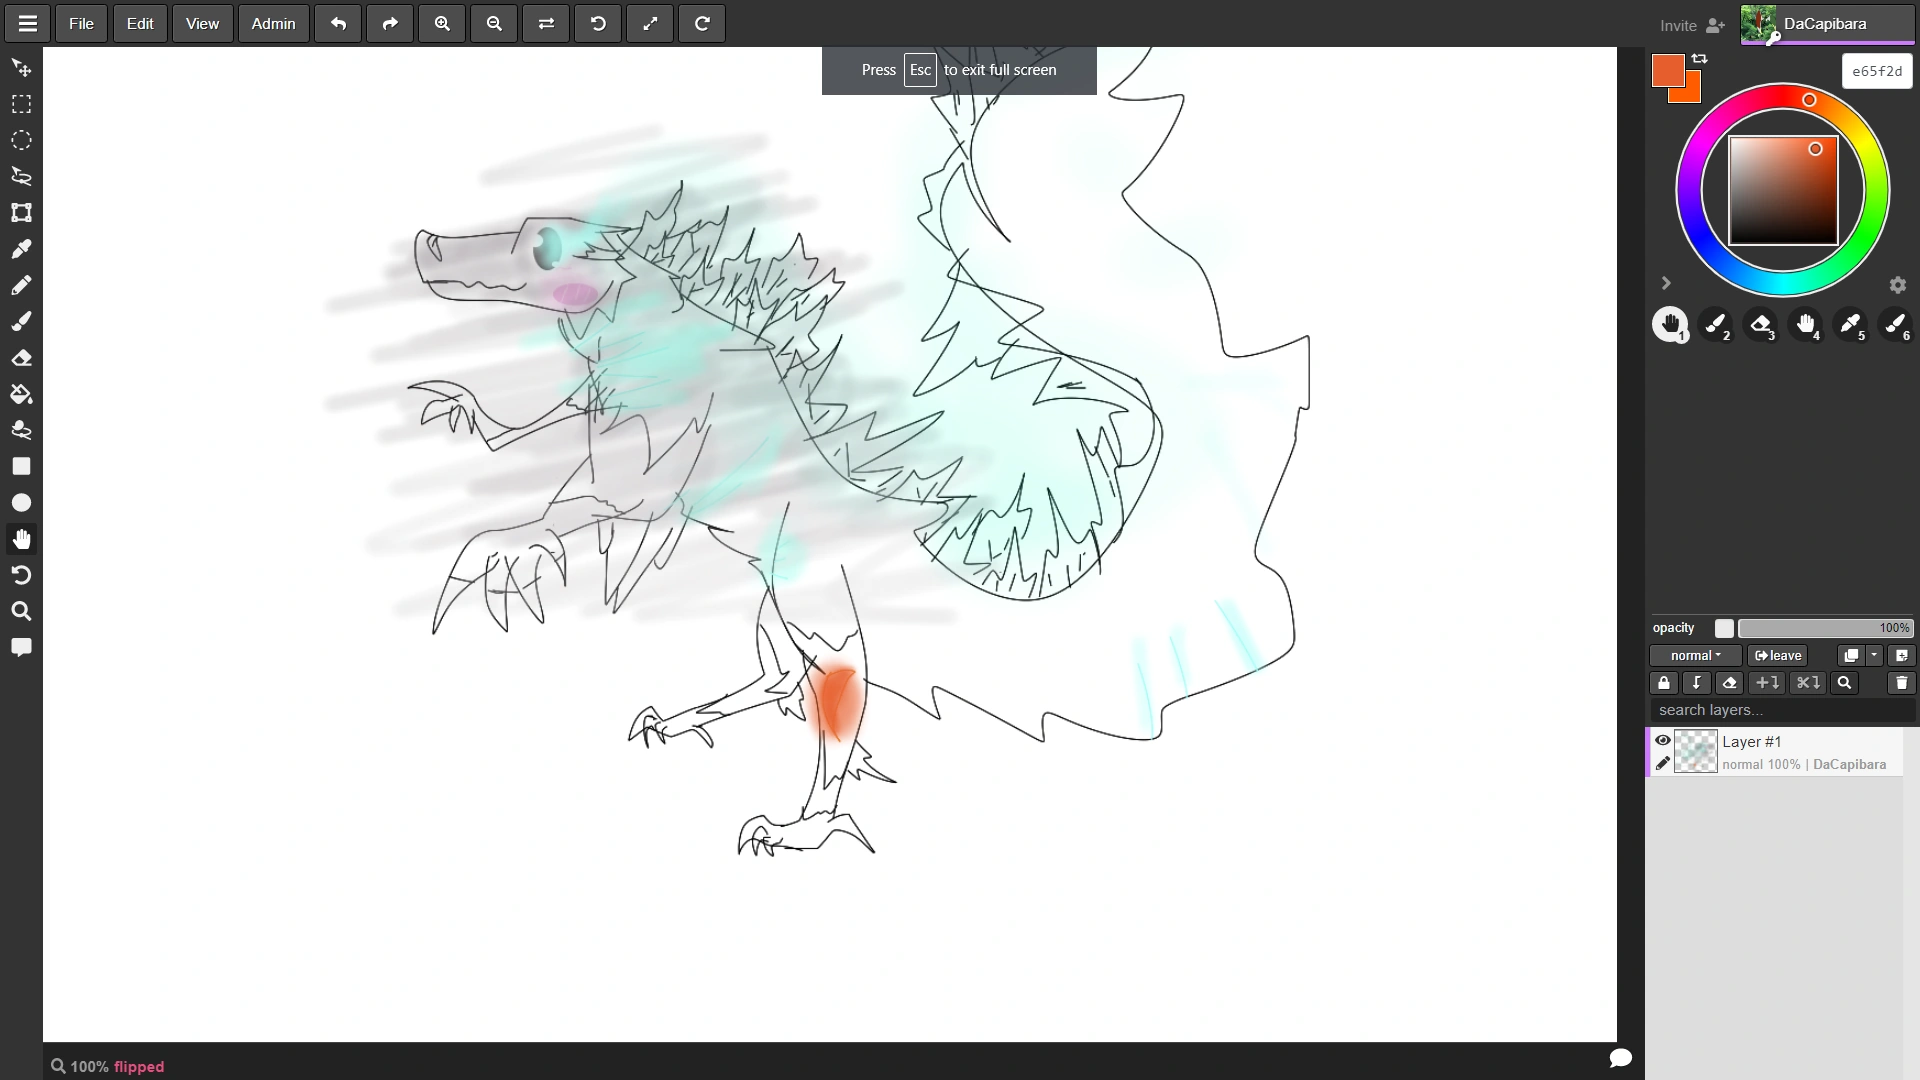Open the File menu
Screen dimensions: 1920x1080
tap(80, 23)
